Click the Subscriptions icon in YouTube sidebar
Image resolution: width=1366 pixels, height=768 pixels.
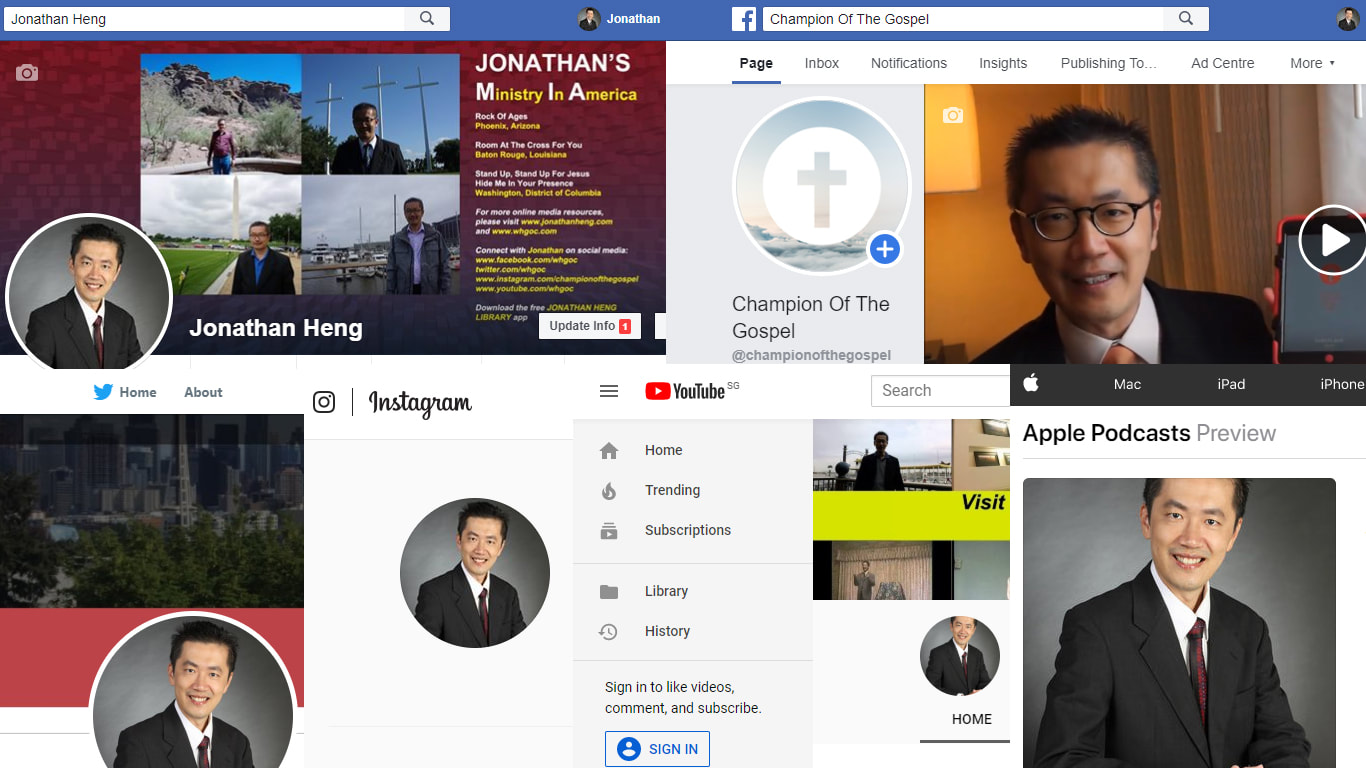[609, 531]
